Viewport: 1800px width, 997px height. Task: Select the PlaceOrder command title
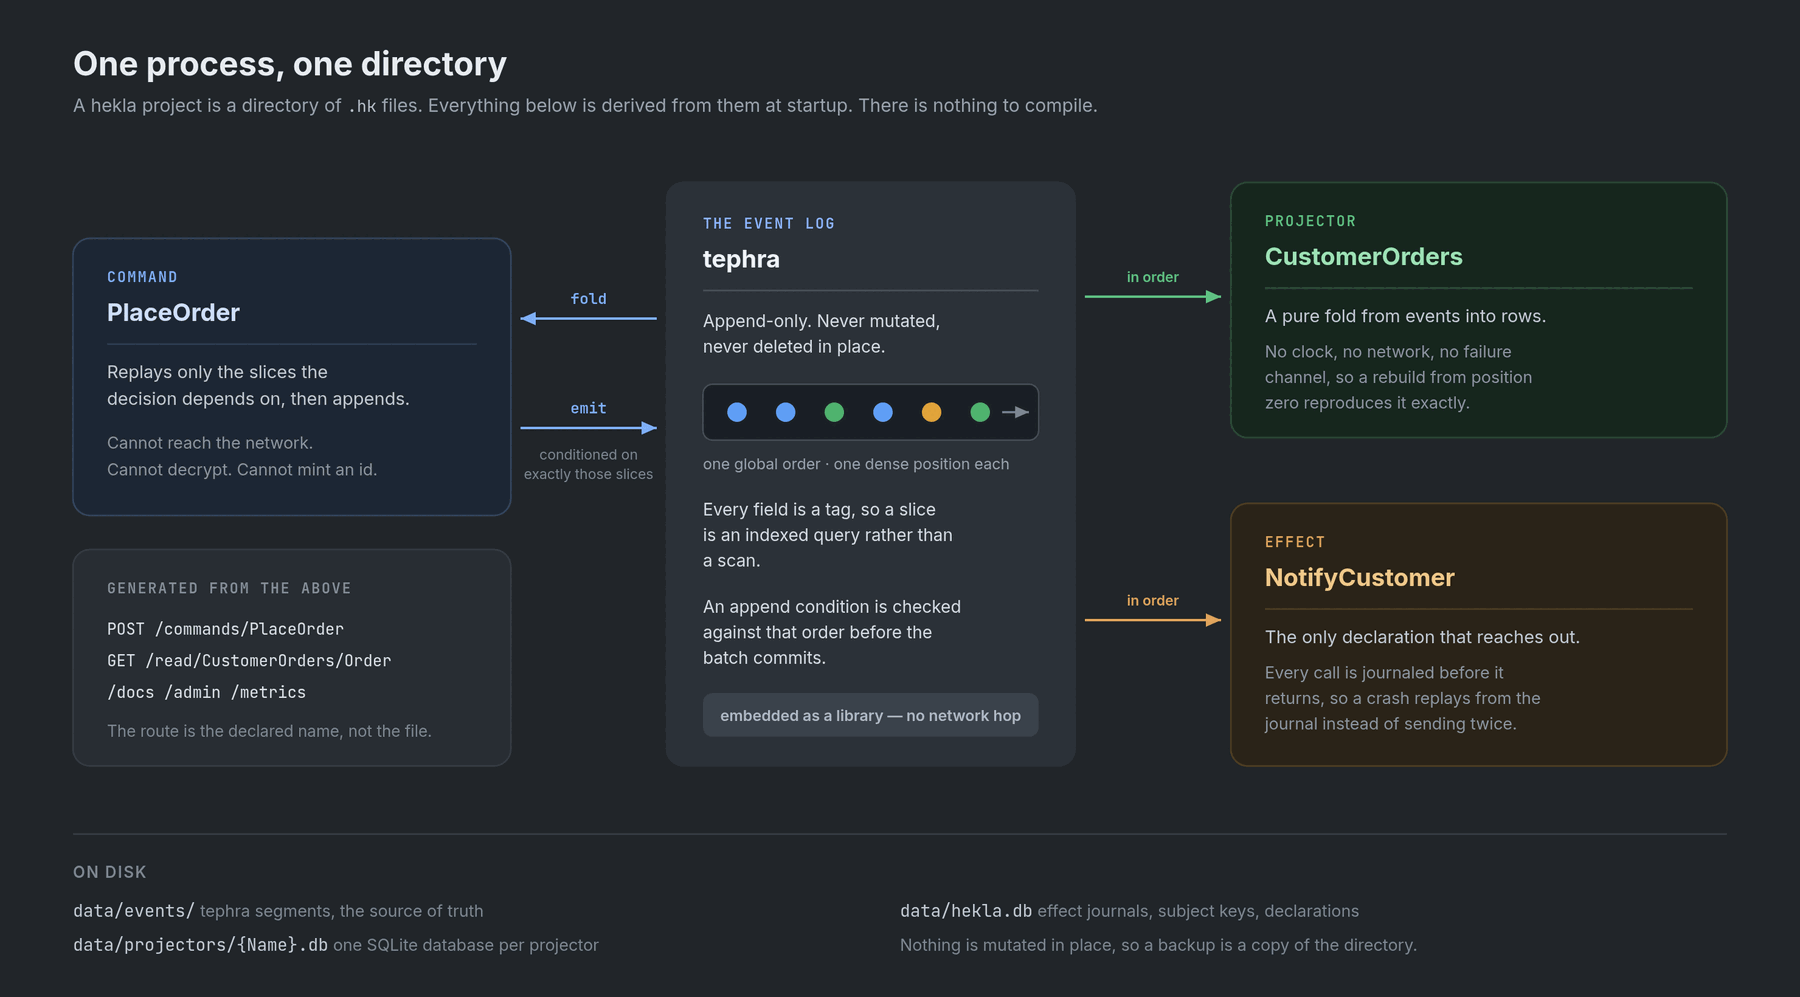coord(173,313)
